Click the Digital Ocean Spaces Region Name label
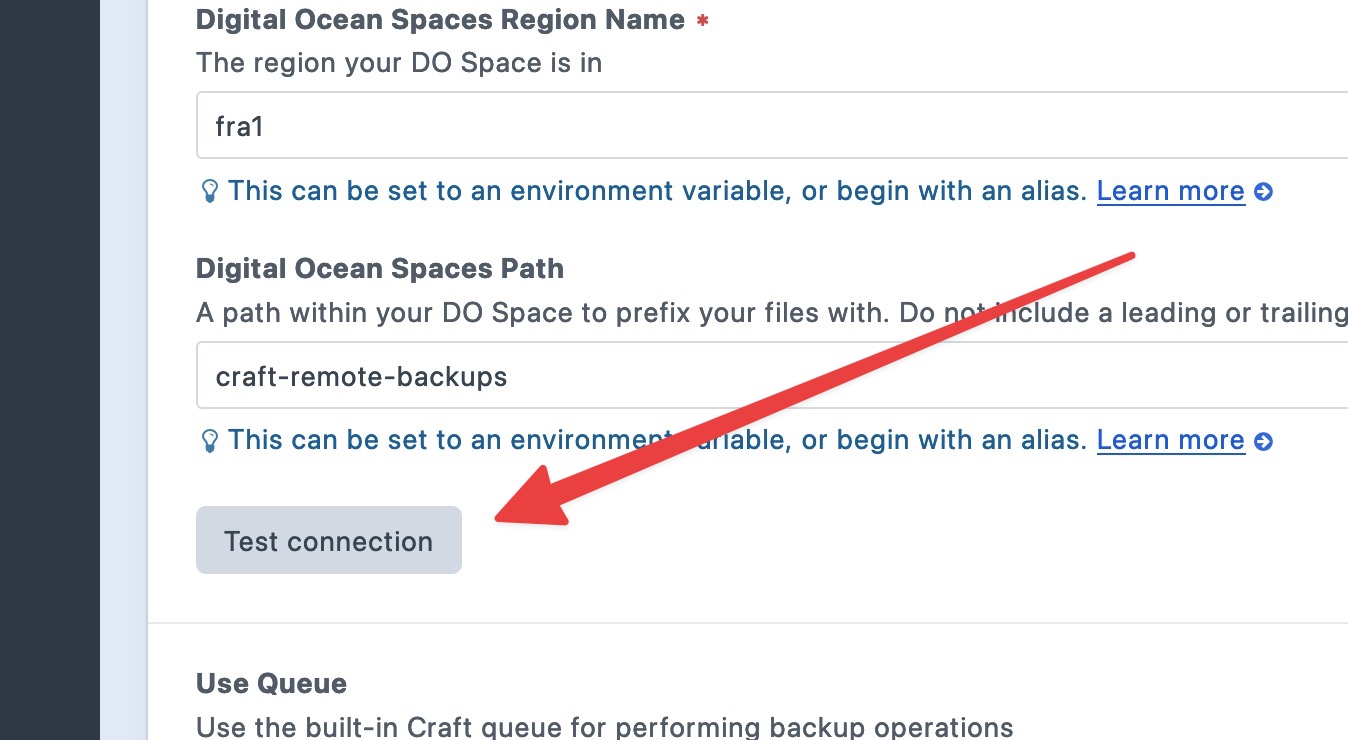The image size is (1348, 740). tap(440, 20)
